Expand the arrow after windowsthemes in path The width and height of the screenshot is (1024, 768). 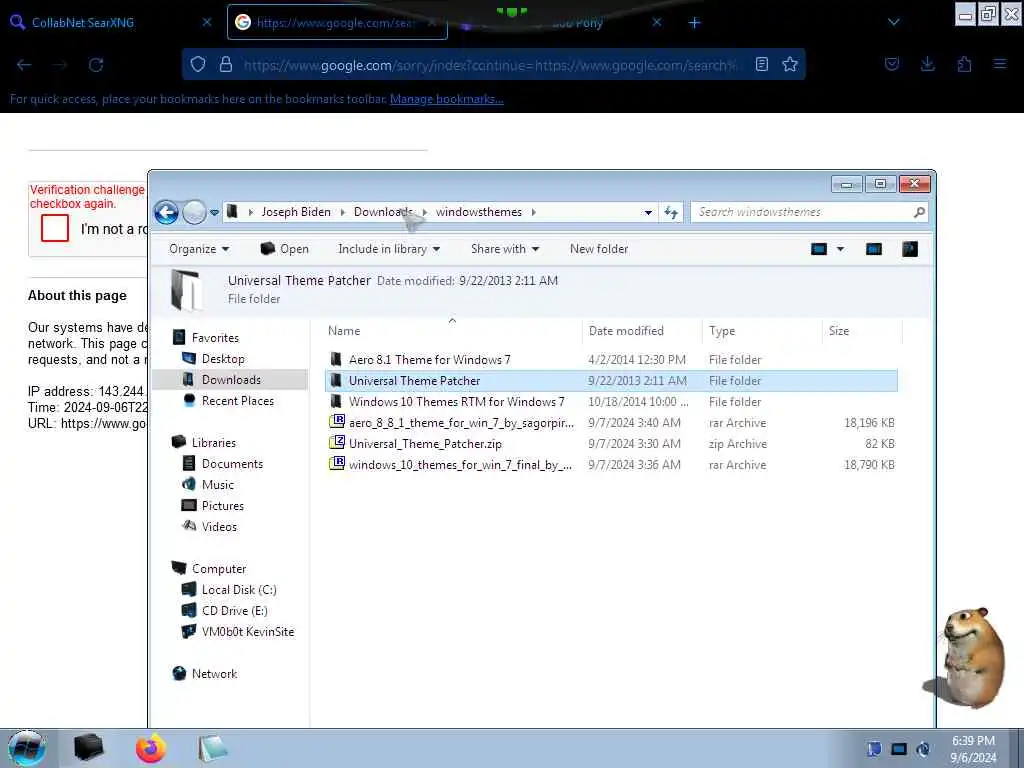pyautogui.click(x=534, y=212)
